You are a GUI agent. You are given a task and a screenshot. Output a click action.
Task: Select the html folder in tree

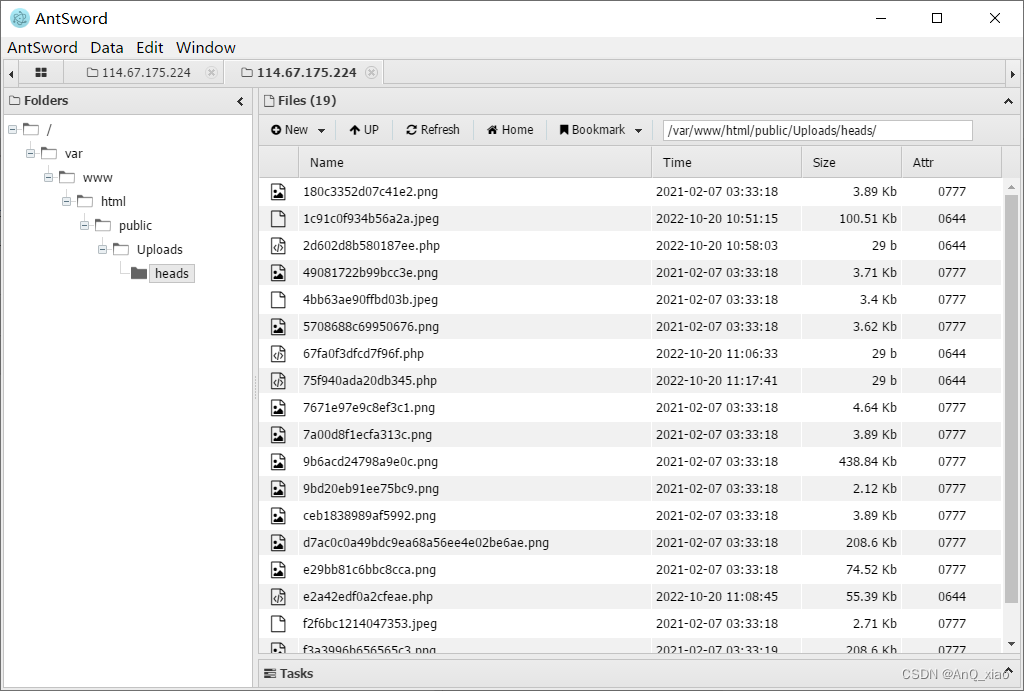pyautogui.click(x=113, y=201)
